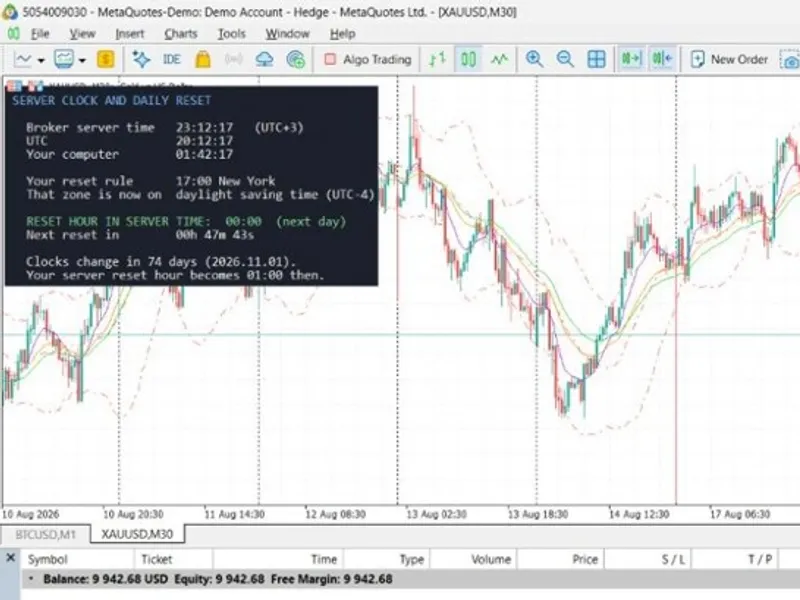This screenshot has width=800, height=600.
Task: Toggle chart auto scroll
Action: click(631, 59)
